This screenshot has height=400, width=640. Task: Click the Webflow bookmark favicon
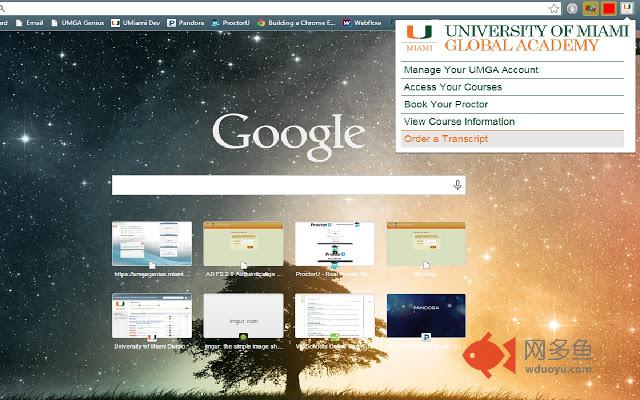pyautogui.click(x=347, y=23)
